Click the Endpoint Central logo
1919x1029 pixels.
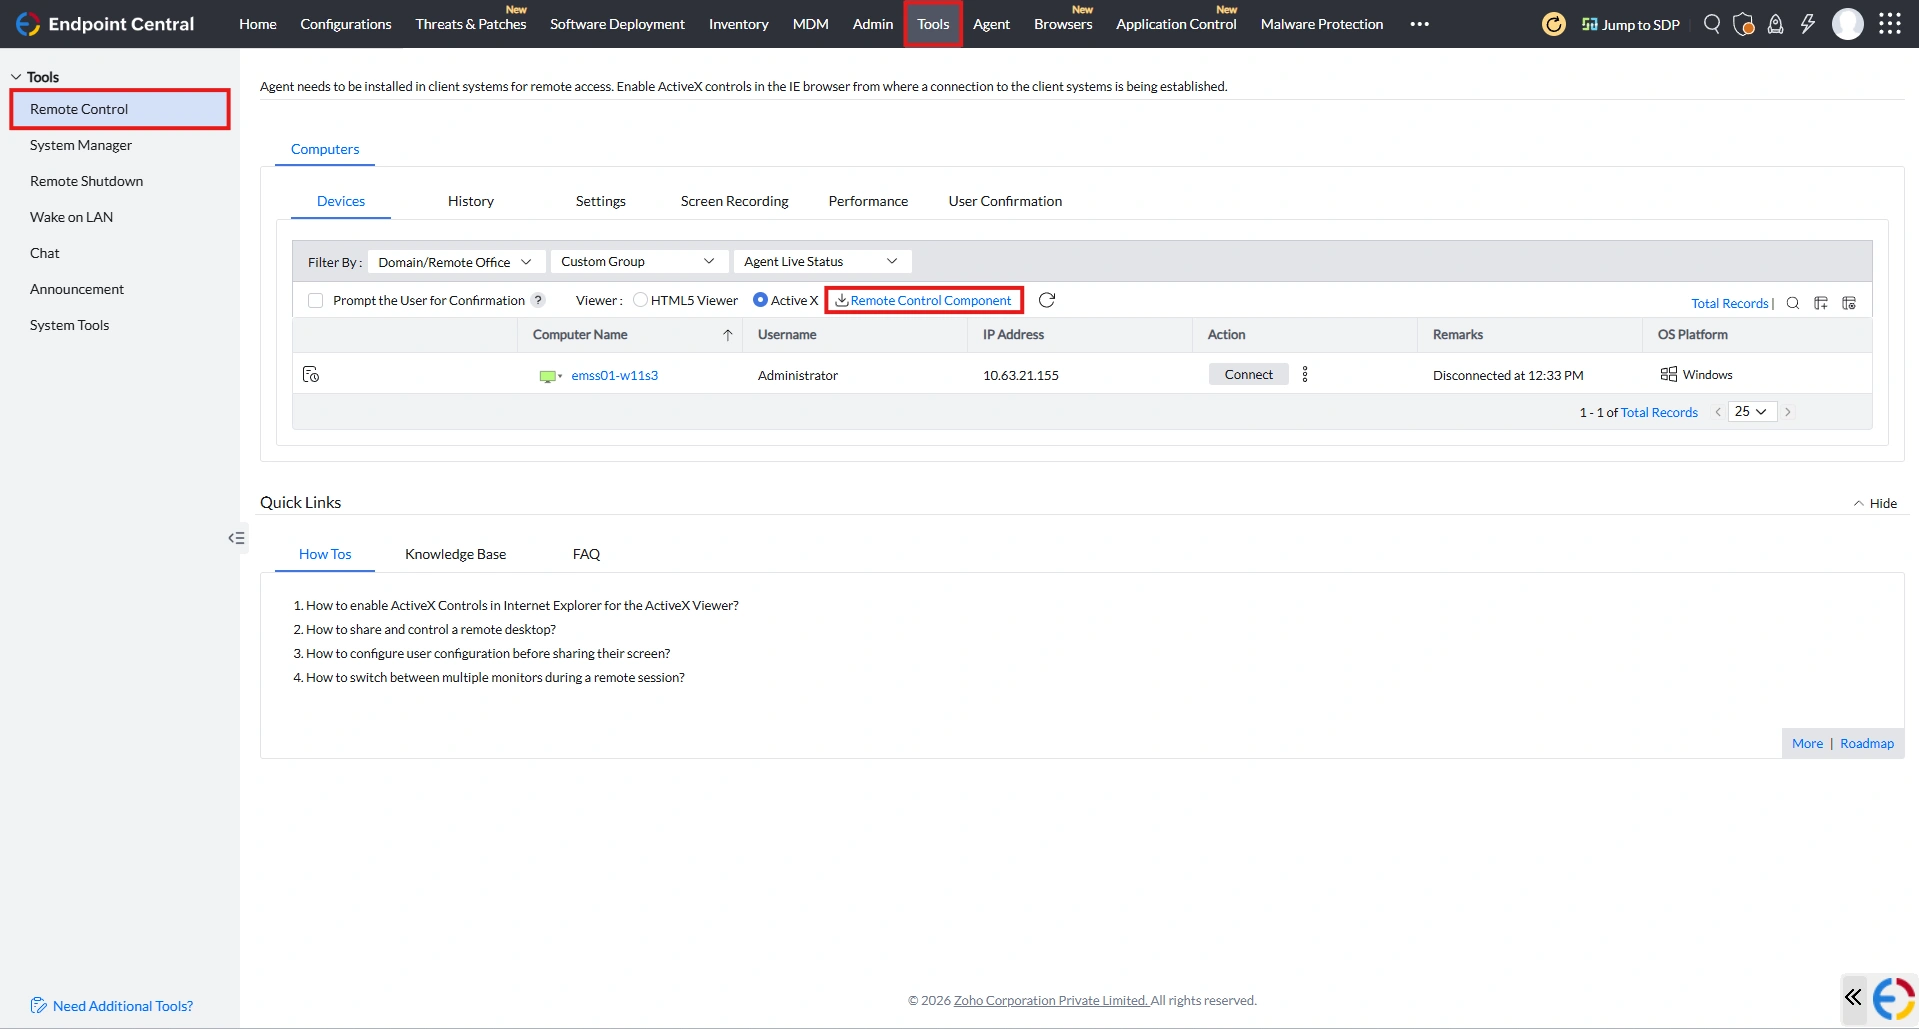105,24
